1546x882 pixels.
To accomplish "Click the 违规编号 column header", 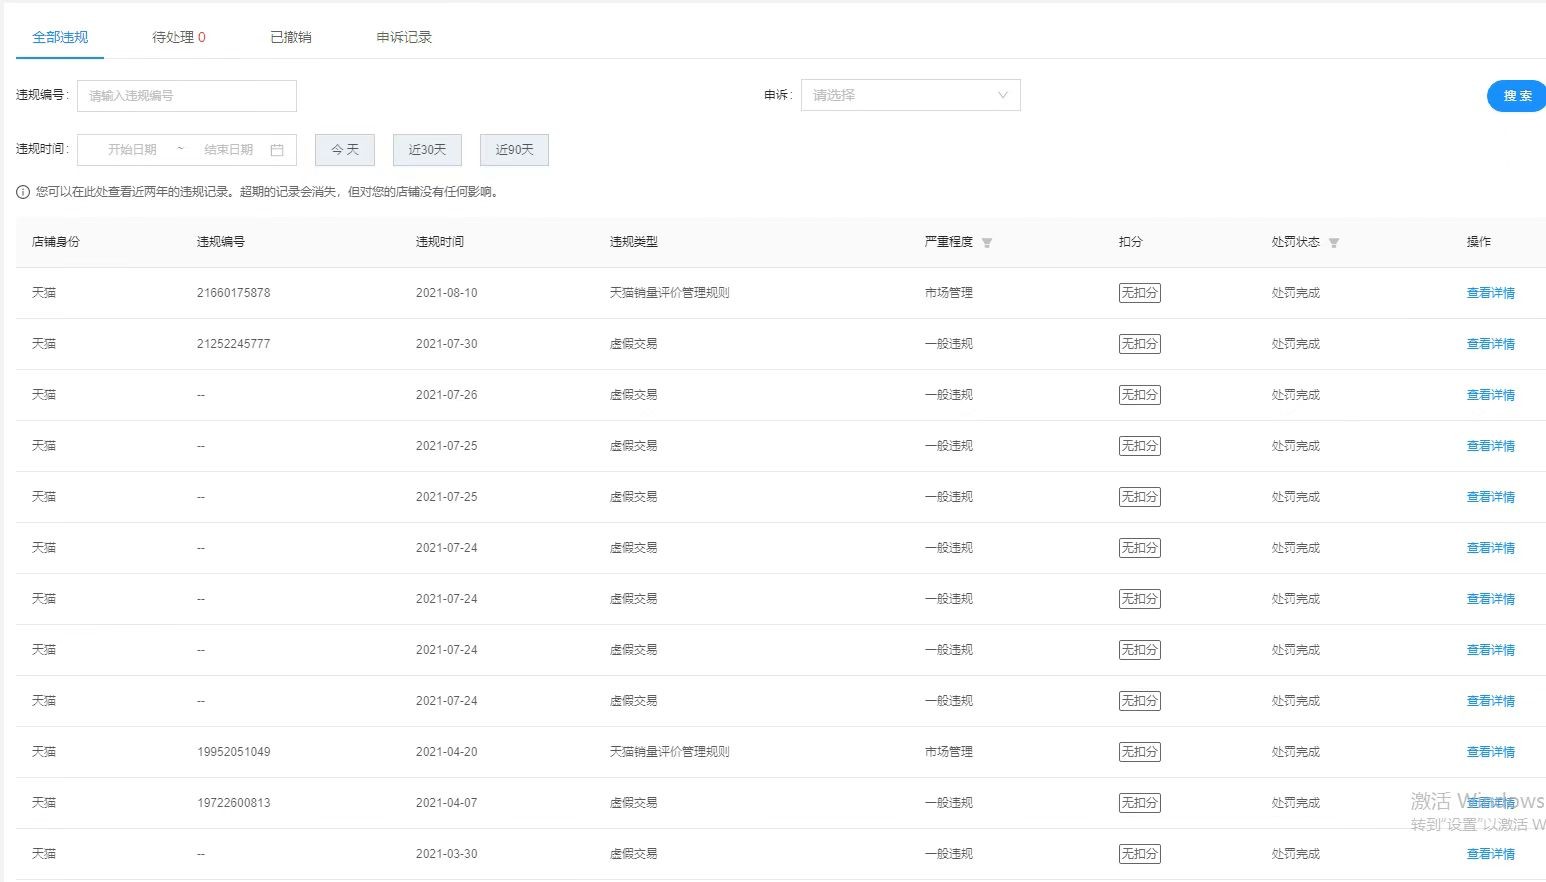I will [x=220, y=242].
